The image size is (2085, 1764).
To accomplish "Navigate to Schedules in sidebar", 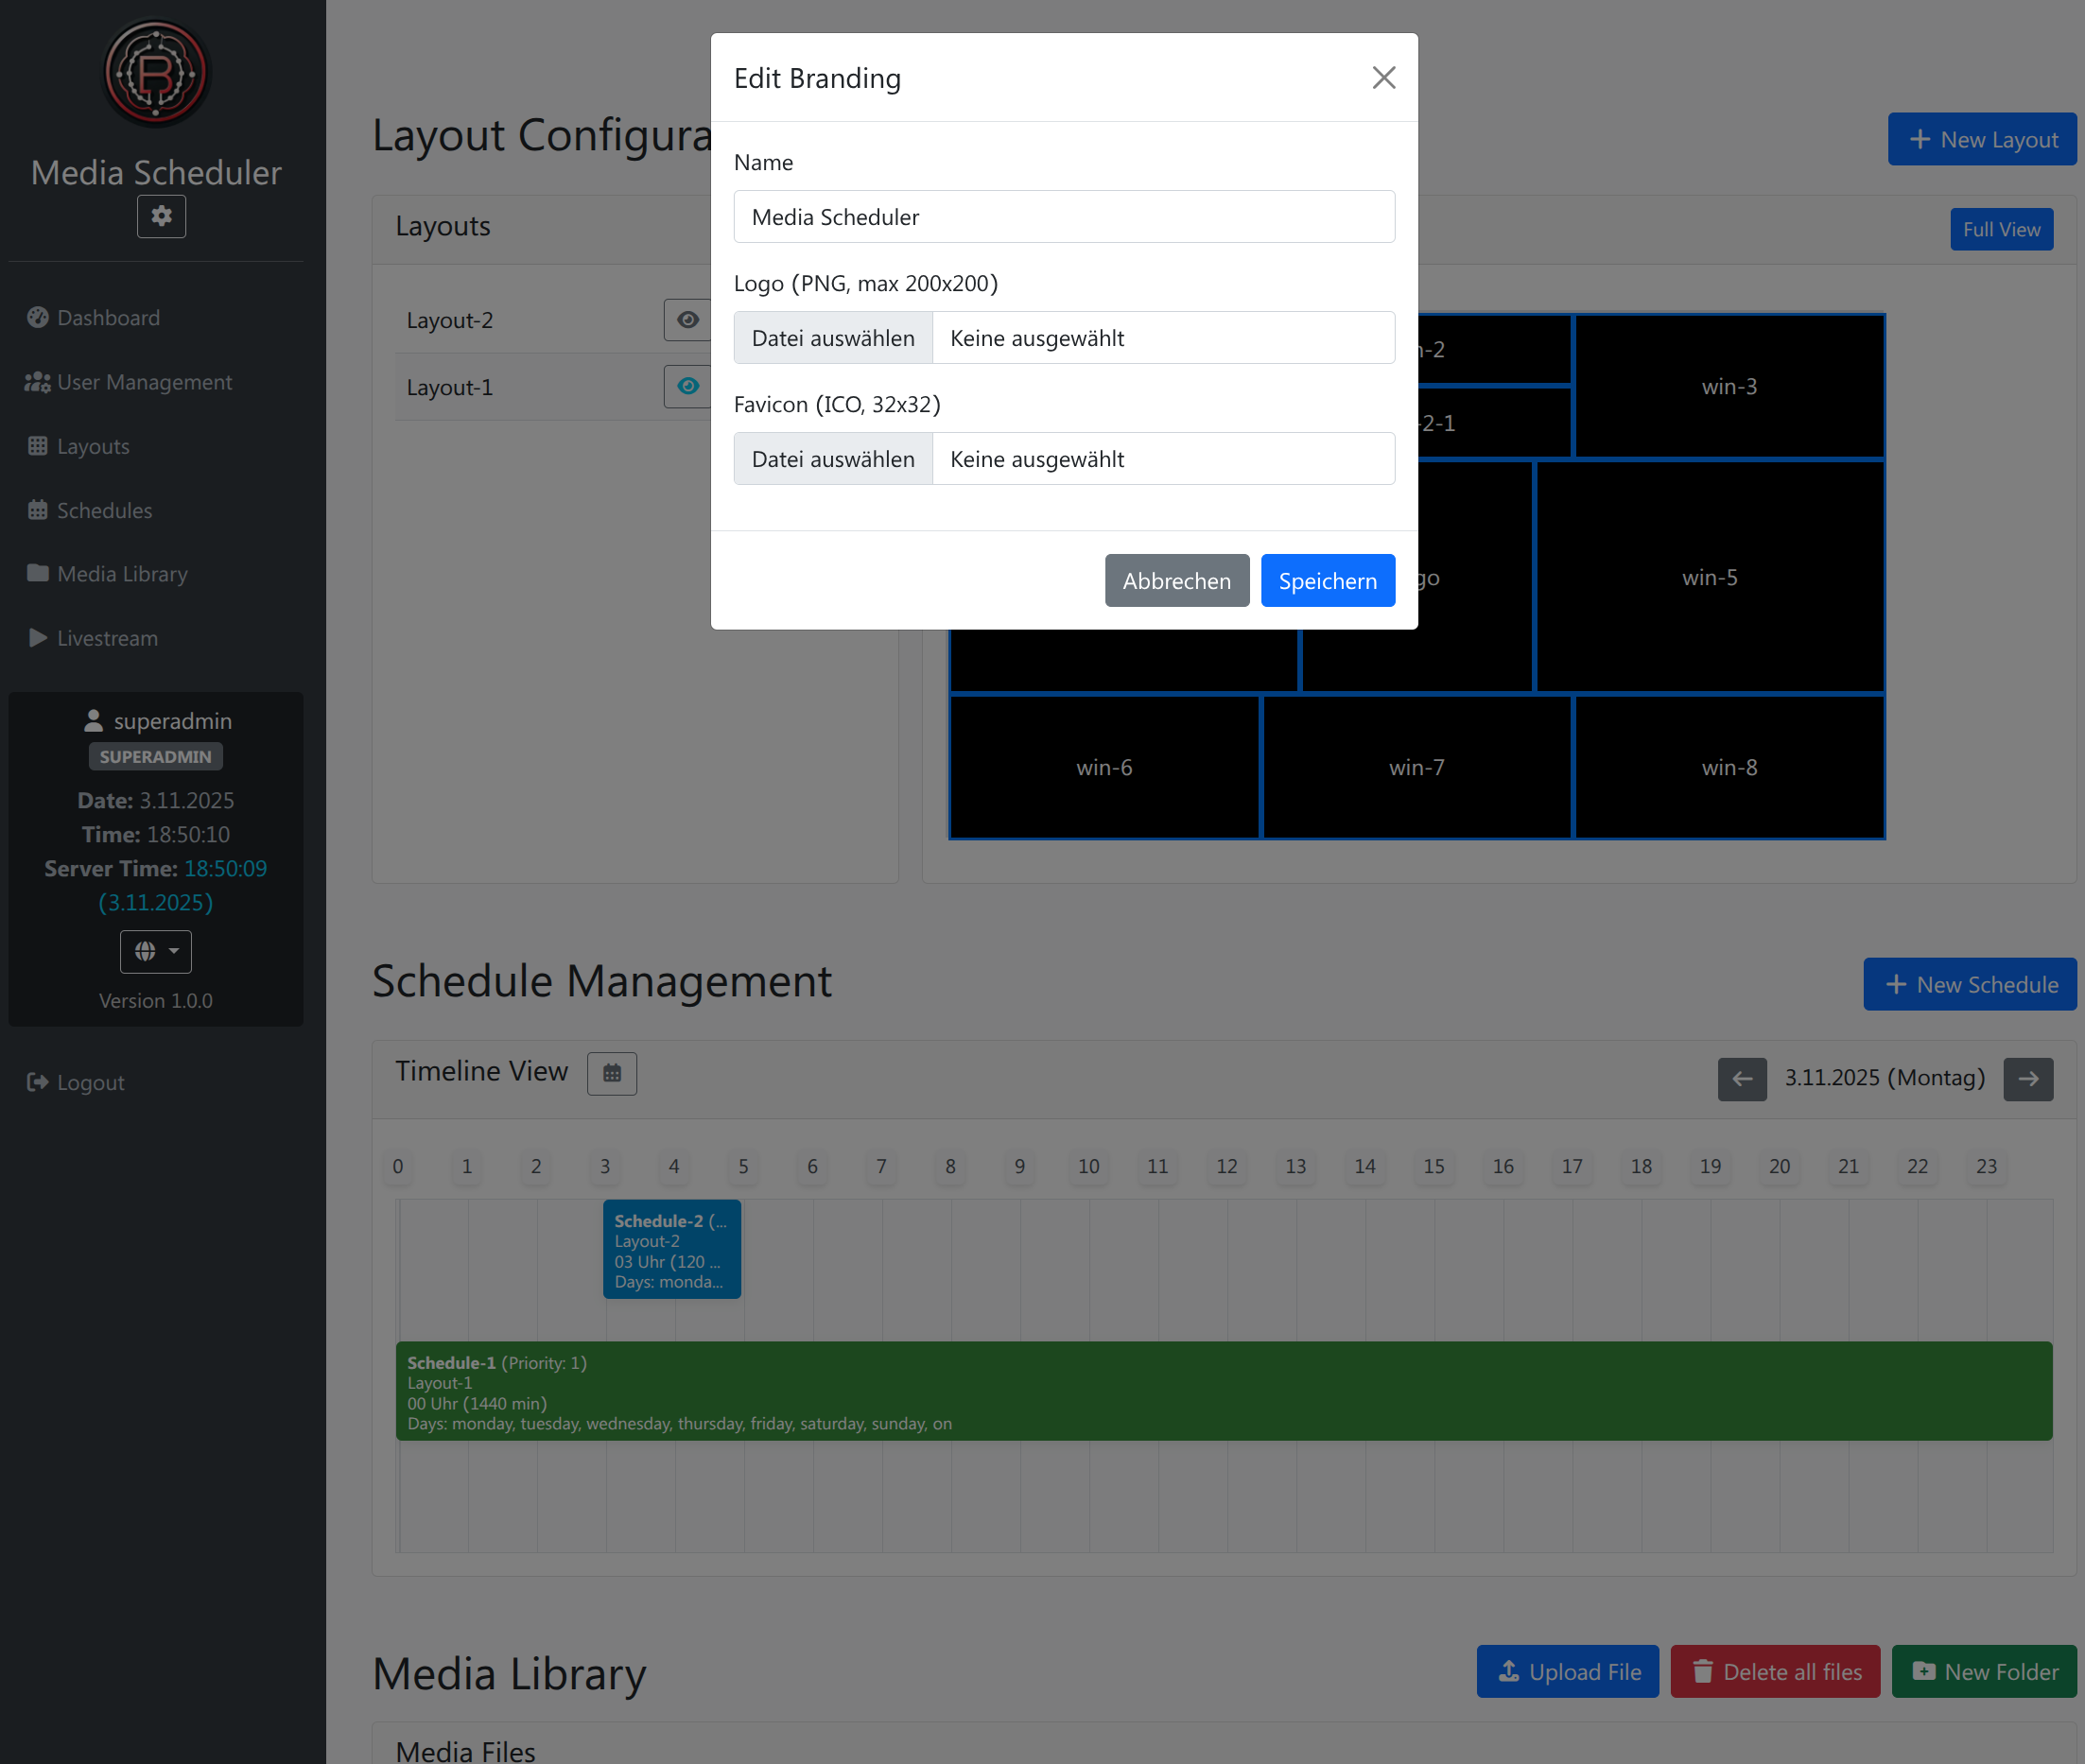I will coord(104,510).
